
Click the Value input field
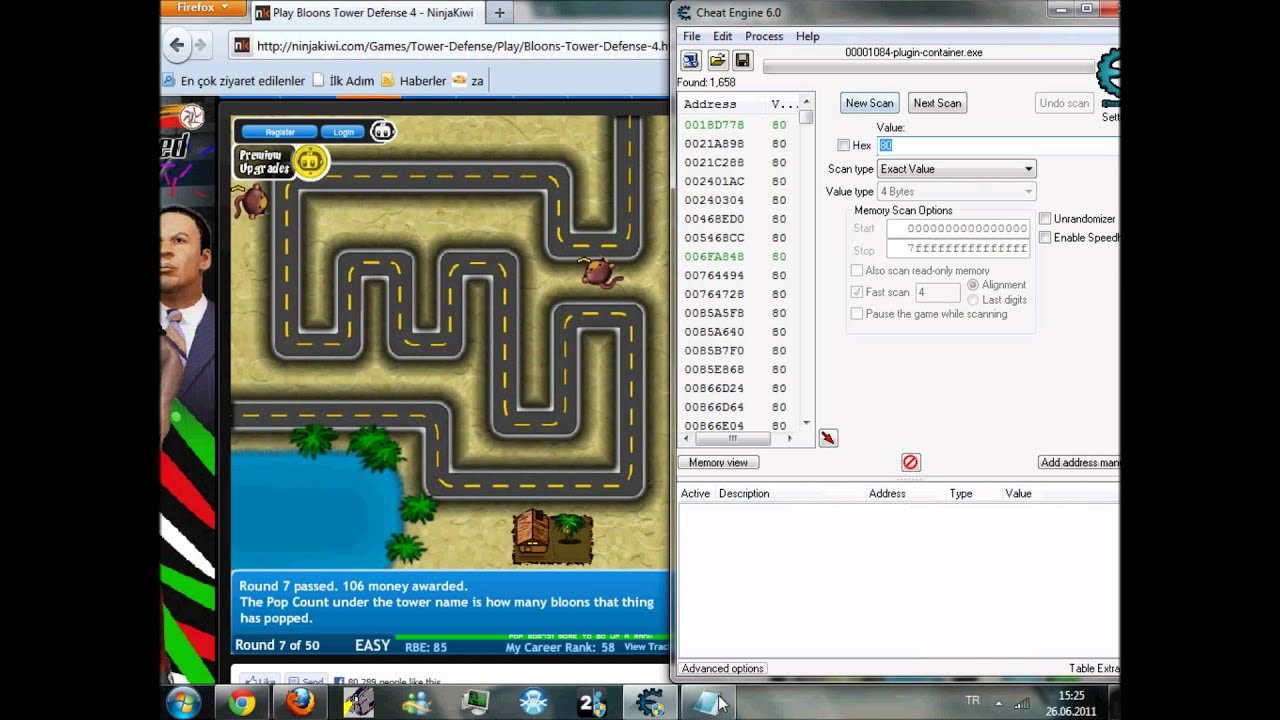998,146
